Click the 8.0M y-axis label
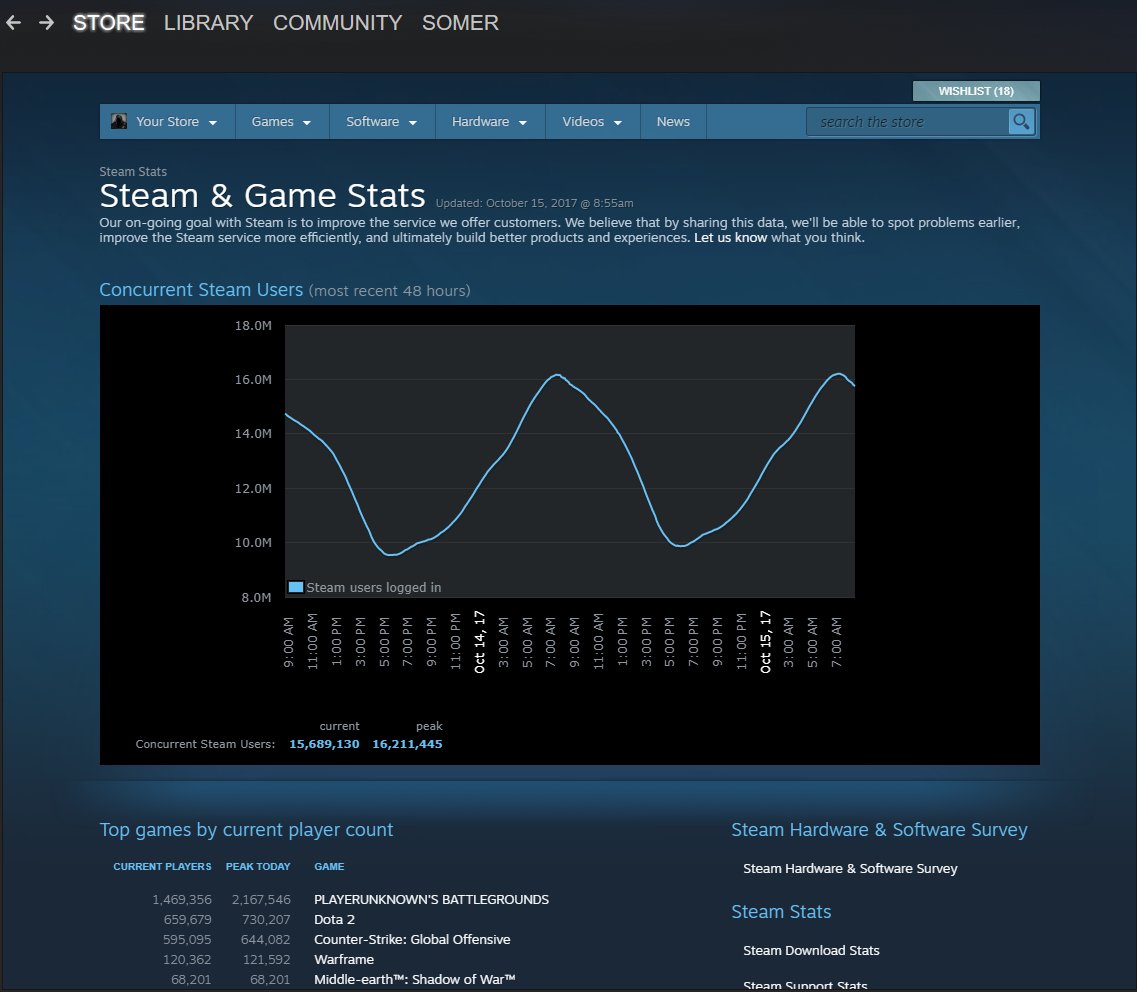The image size is (1137, 992). point(256,598)
